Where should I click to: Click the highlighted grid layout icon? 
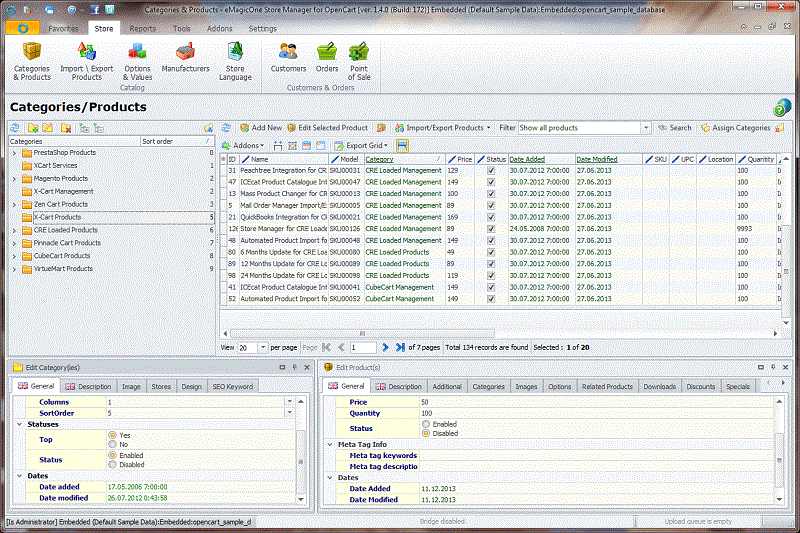(402, 145)
